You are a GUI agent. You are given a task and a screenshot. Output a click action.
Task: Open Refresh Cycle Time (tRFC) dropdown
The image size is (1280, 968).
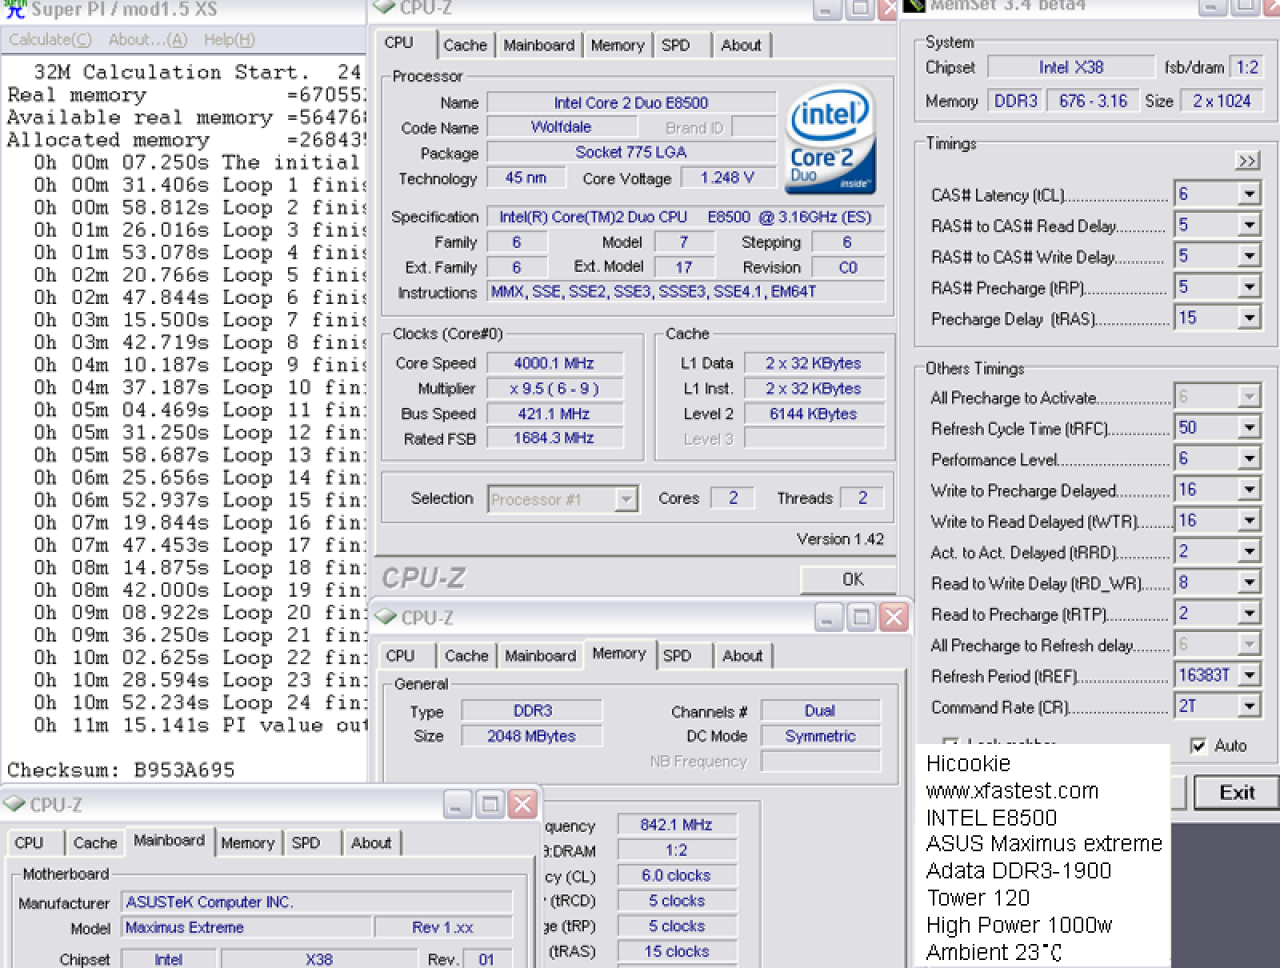tap(1249, 428)
